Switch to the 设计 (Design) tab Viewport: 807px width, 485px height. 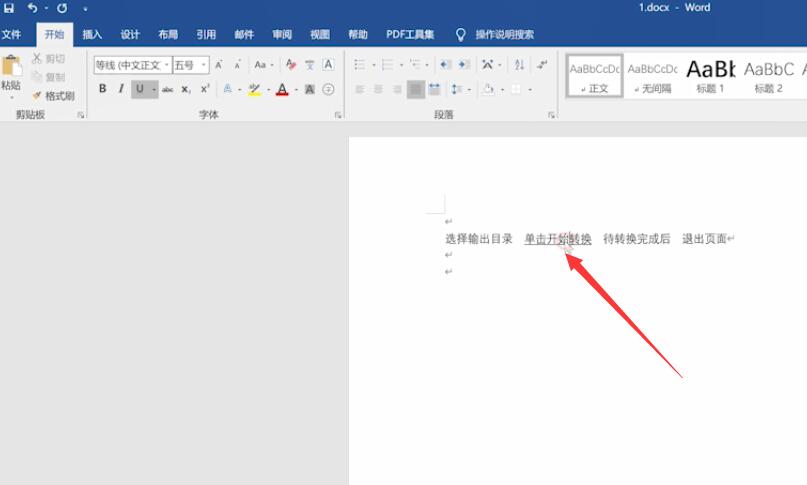[x=130, y=34]
